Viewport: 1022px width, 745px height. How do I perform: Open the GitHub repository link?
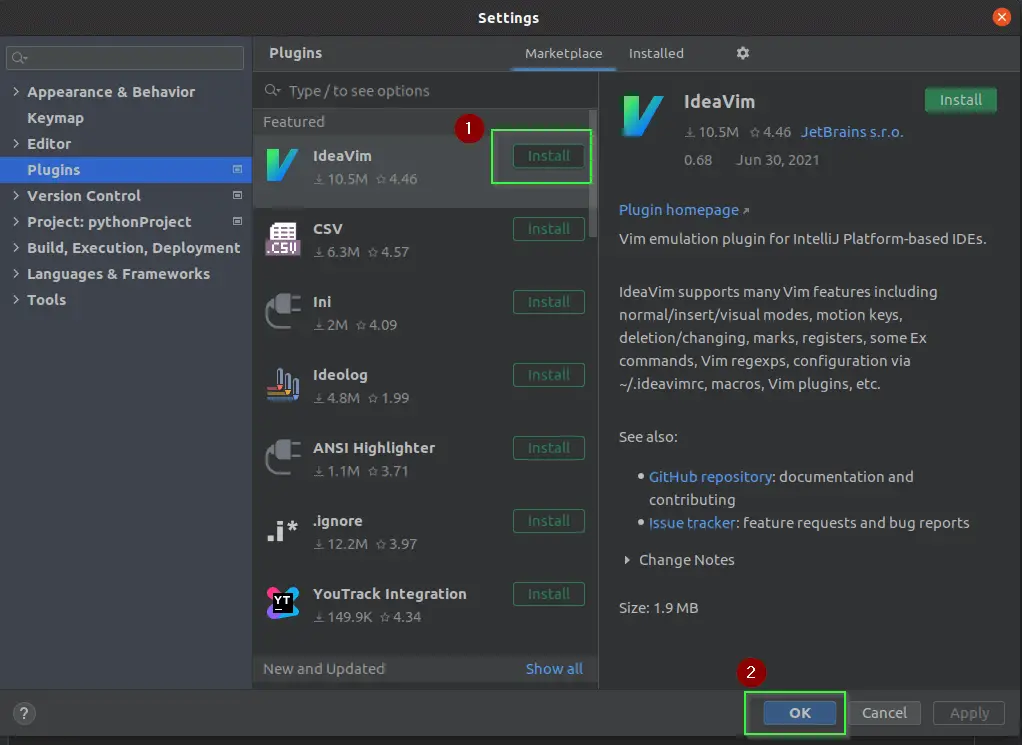pos(710,476)
